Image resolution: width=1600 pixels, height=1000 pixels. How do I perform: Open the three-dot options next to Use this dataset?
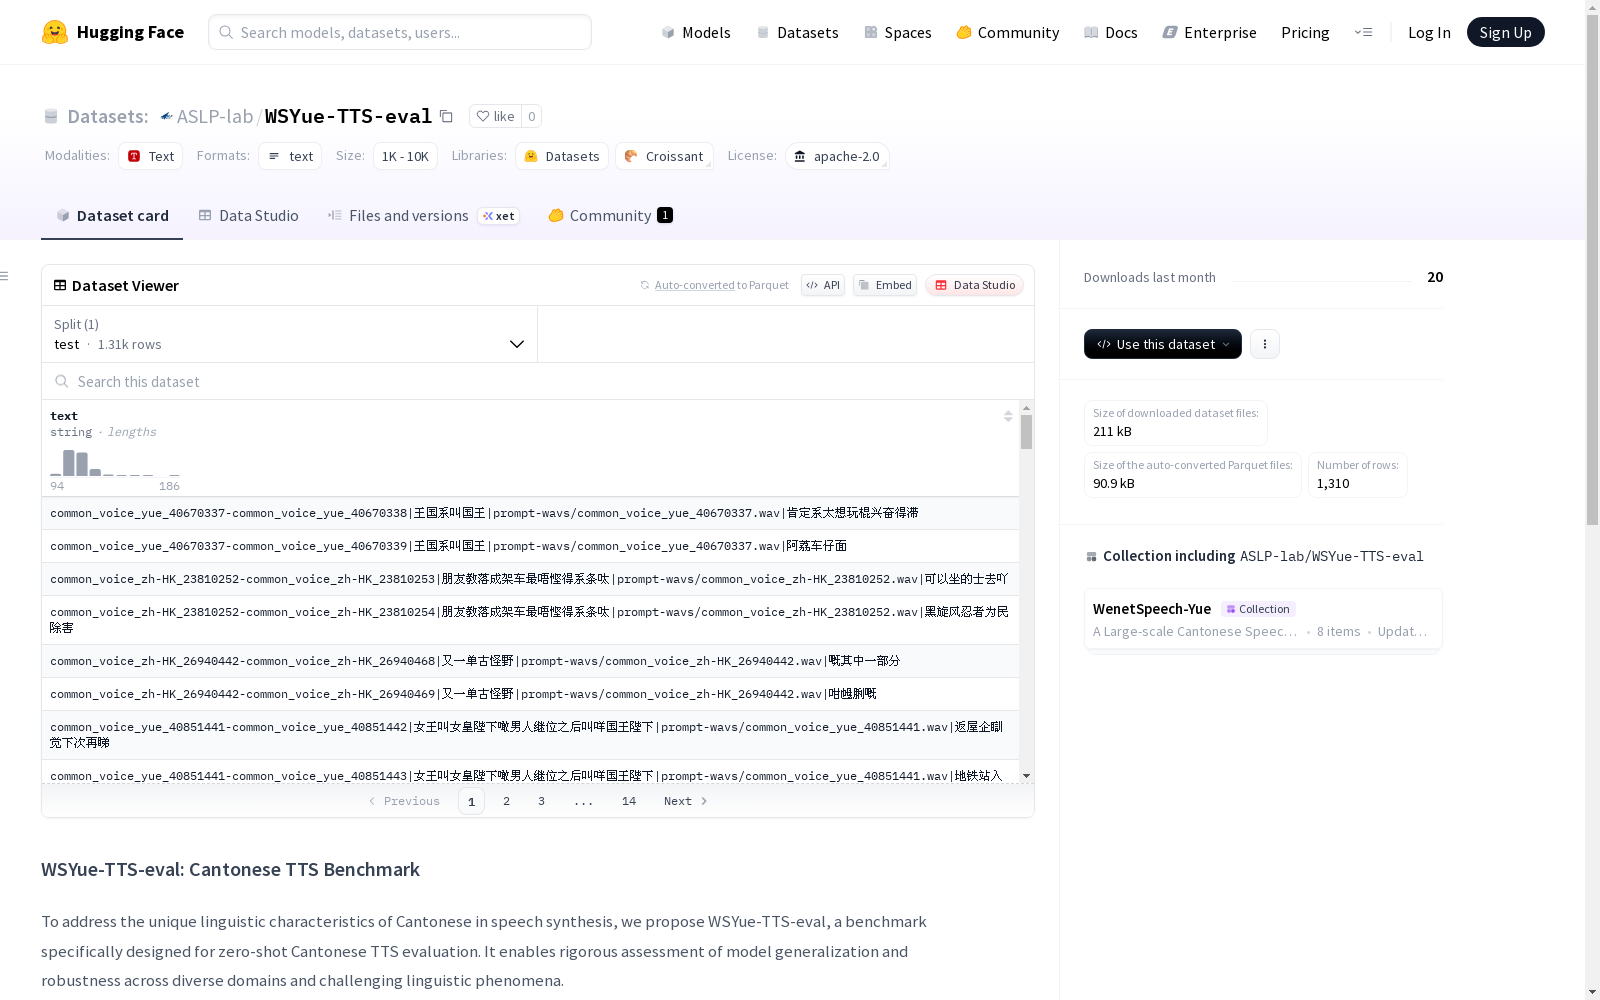1265,344
